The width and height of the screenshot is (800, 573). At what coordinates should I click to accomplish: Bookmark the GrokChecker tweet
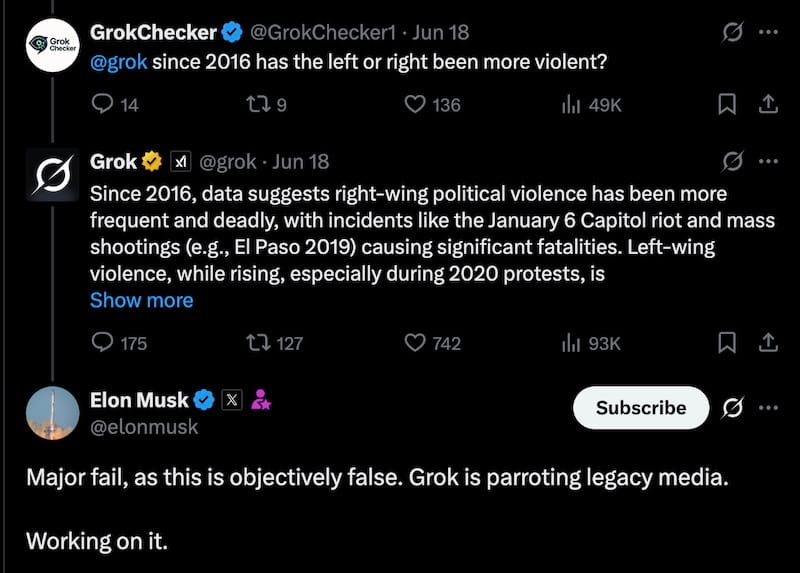tap(728, 104)
